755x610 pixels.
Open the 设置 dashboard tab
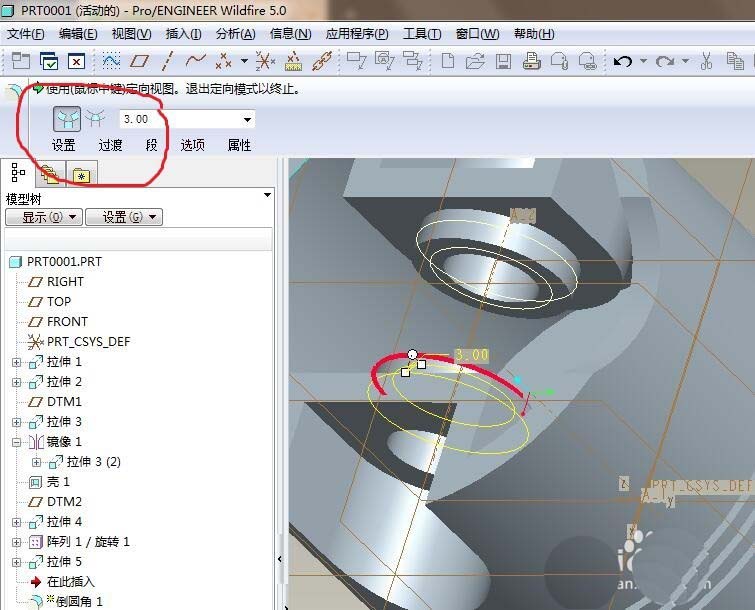[x=64, y=145]
